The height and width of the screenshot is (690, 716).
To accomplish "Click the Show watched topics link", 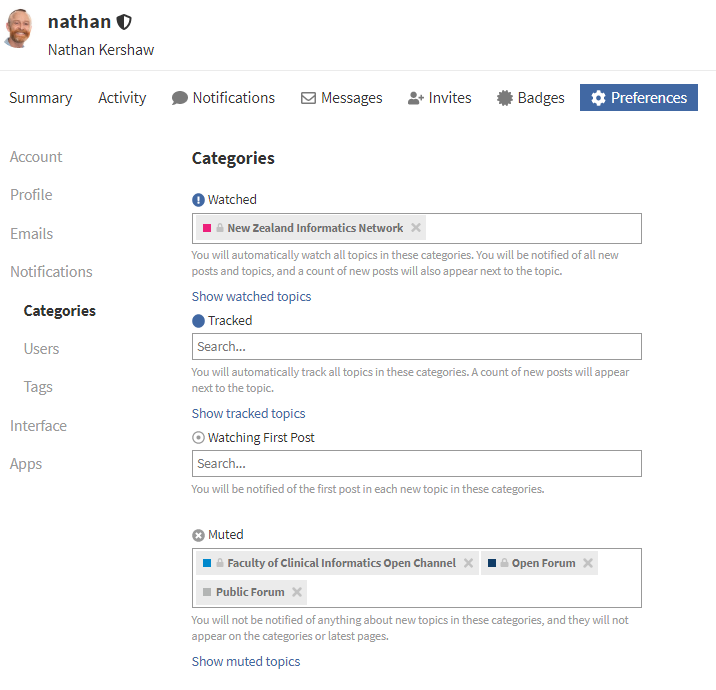I will (251, 297).
